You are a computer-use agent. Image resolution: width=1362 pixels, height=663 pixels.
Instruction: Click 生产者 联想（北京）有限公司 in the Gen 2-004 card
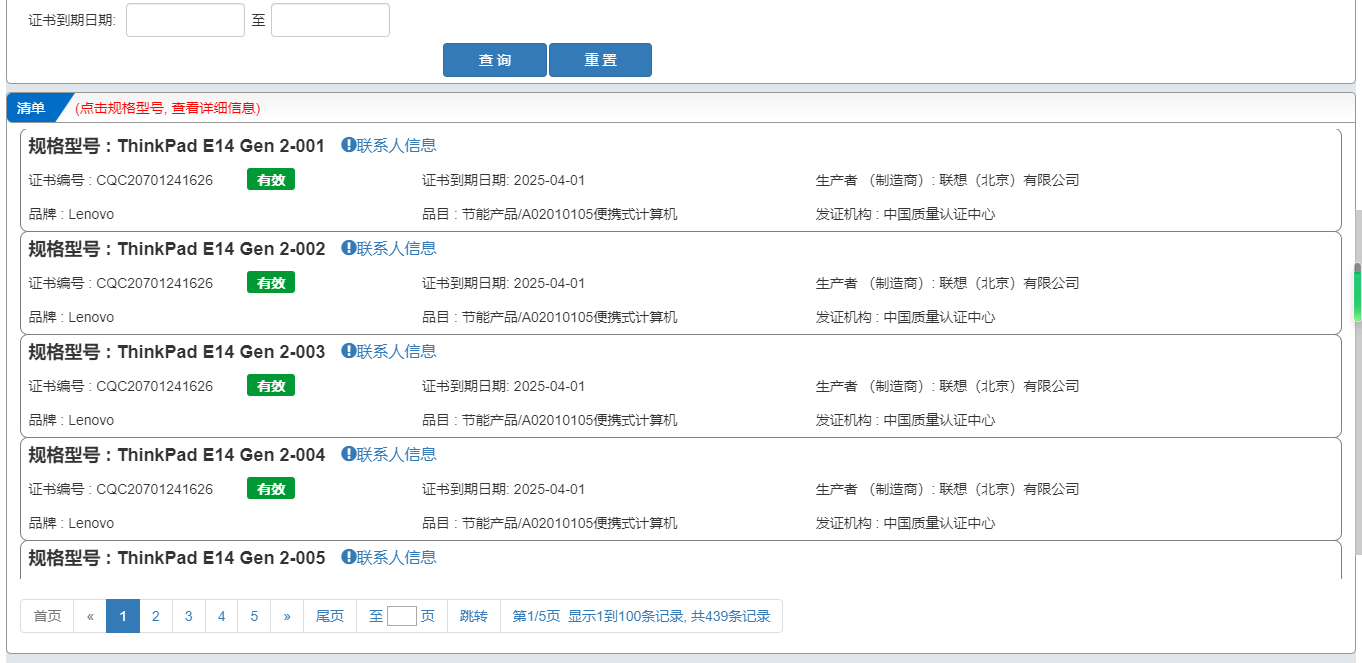[948, 490]
